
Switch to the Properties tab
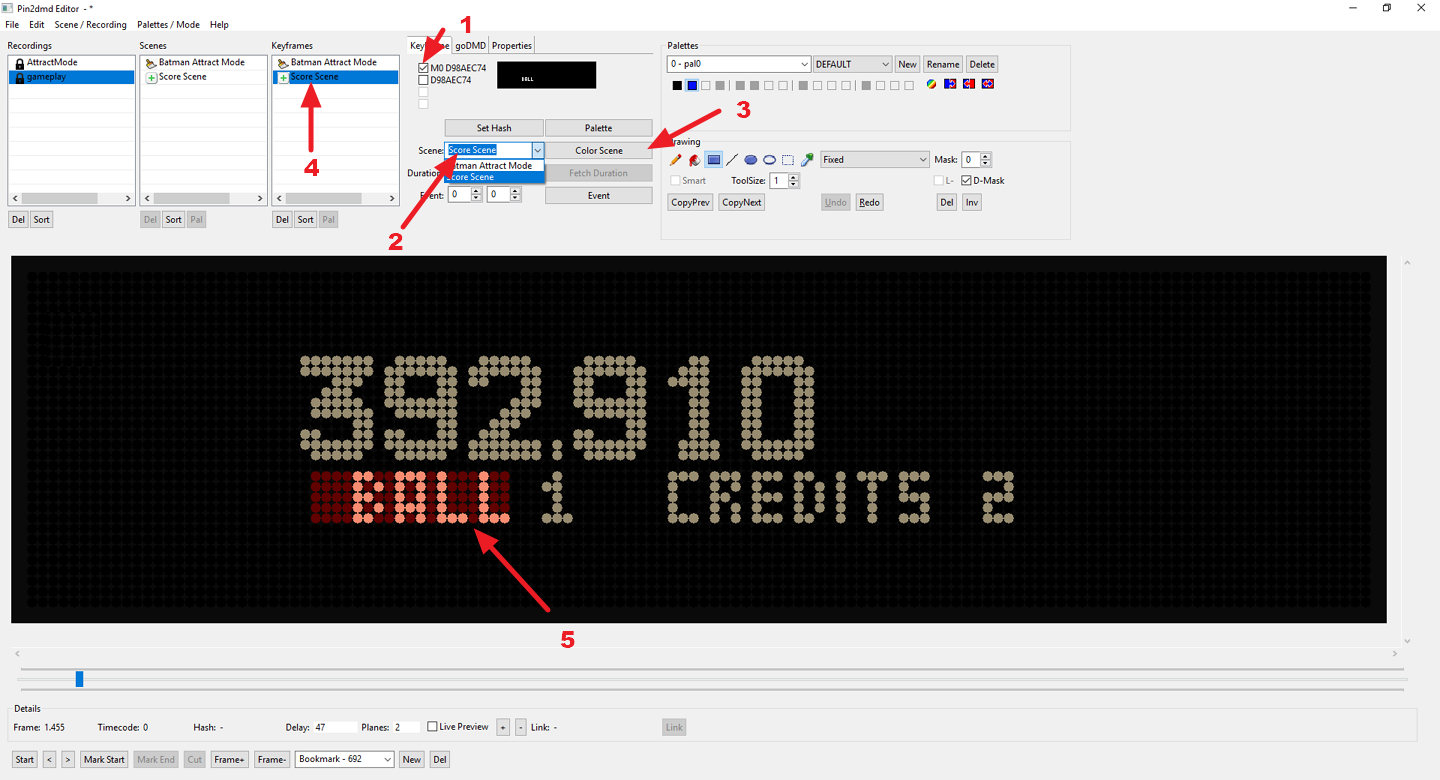point(512,45)
